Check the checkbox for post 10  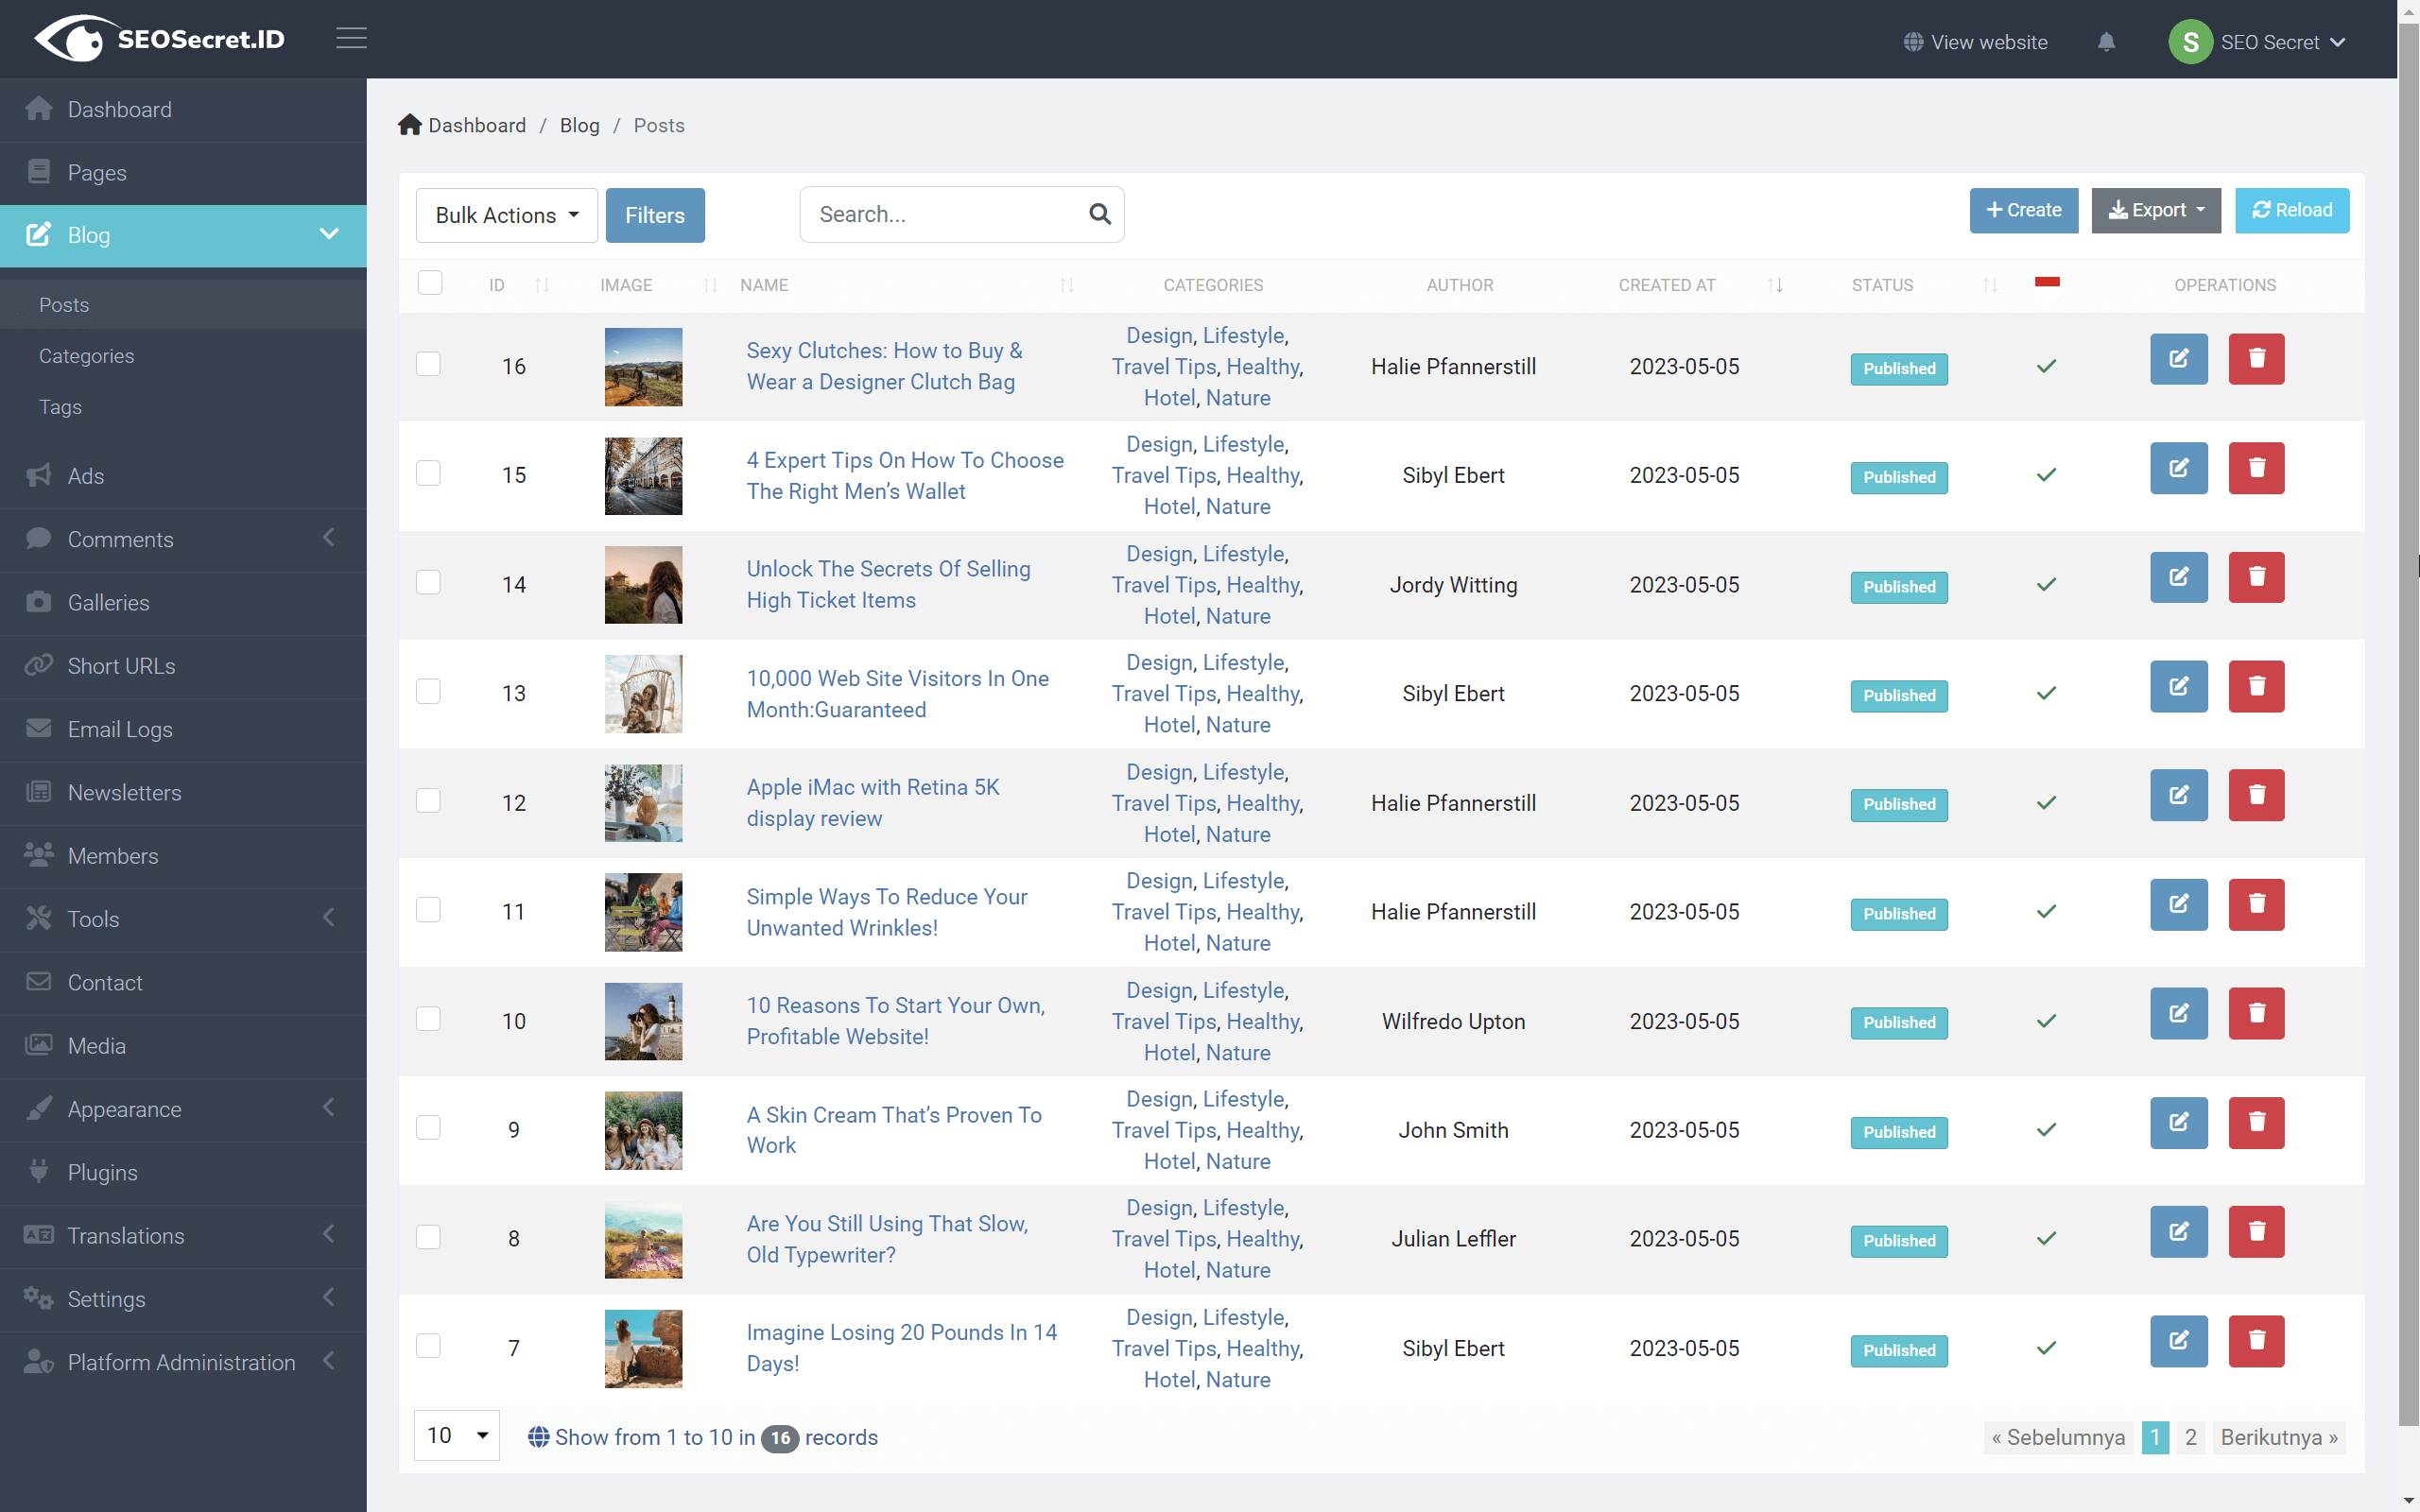(x=428, y=1019)
